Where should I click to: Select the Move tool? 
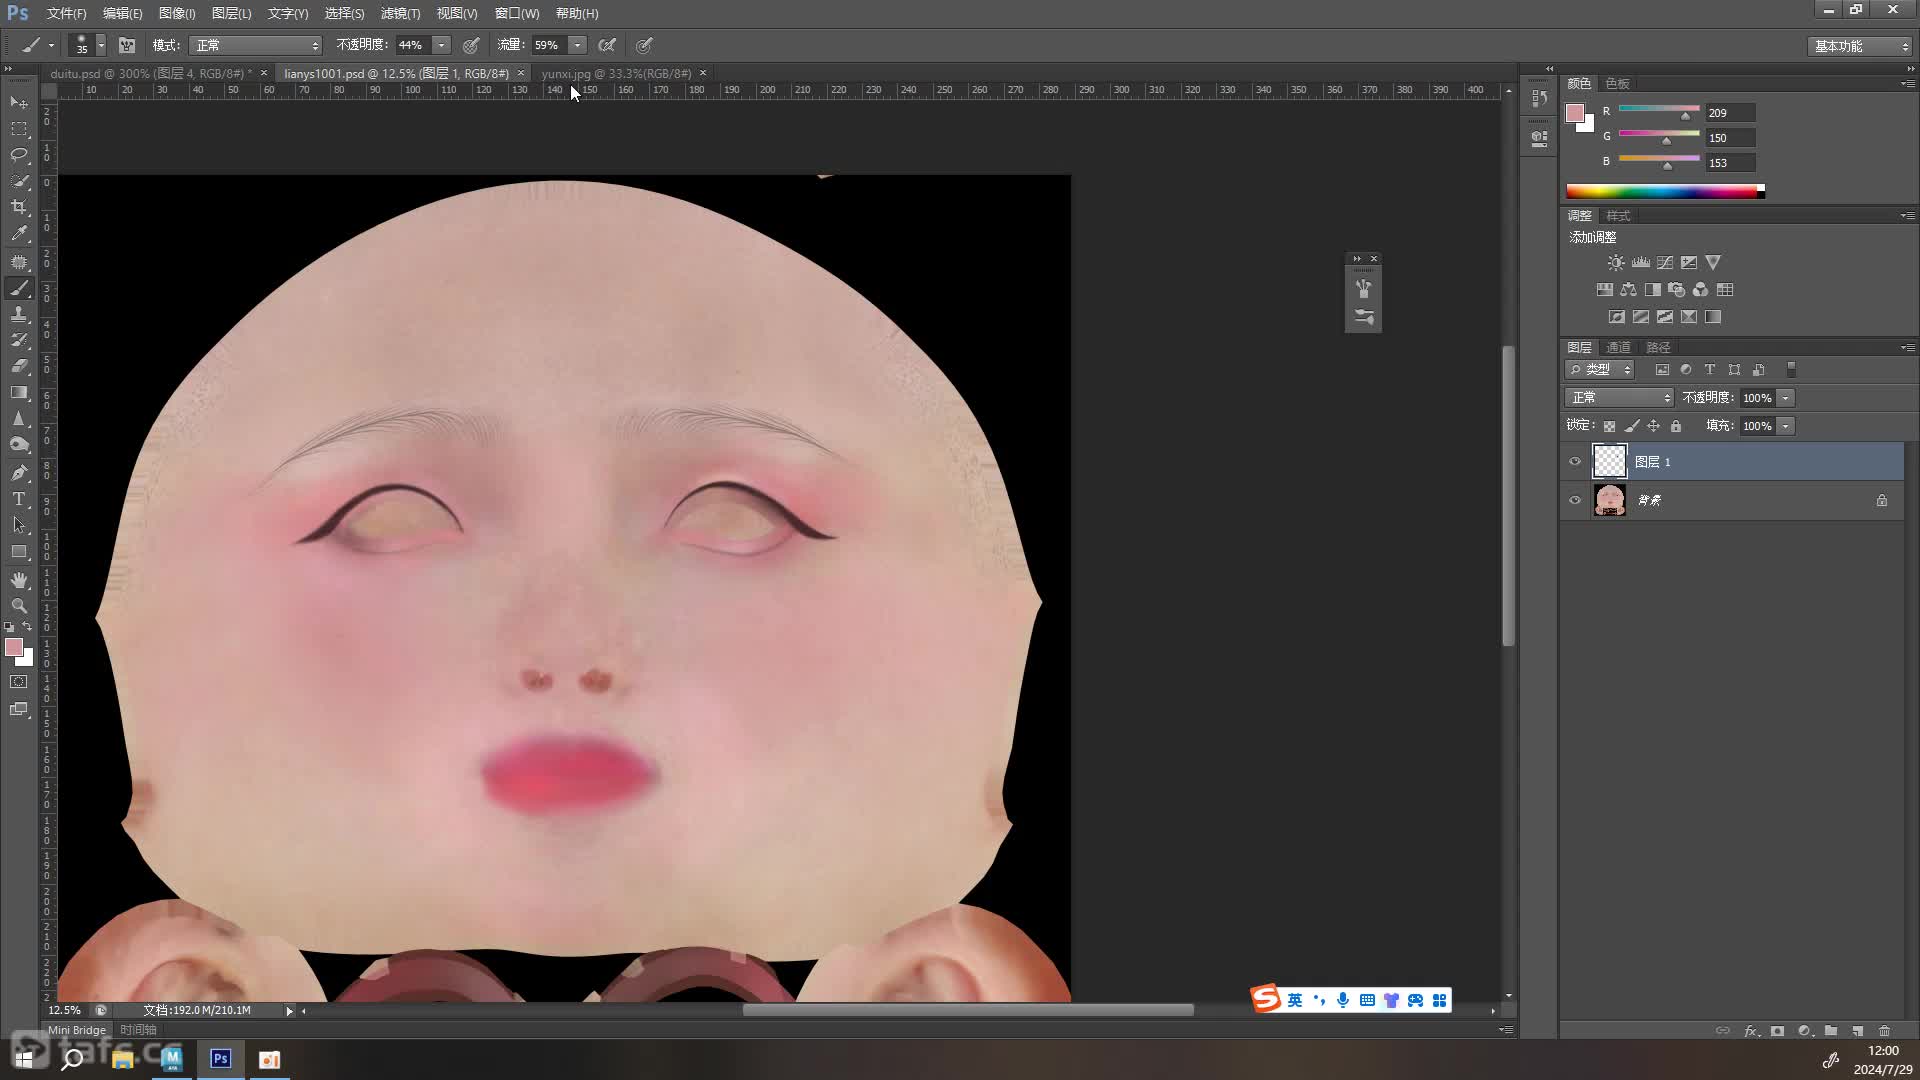(19, 103)
